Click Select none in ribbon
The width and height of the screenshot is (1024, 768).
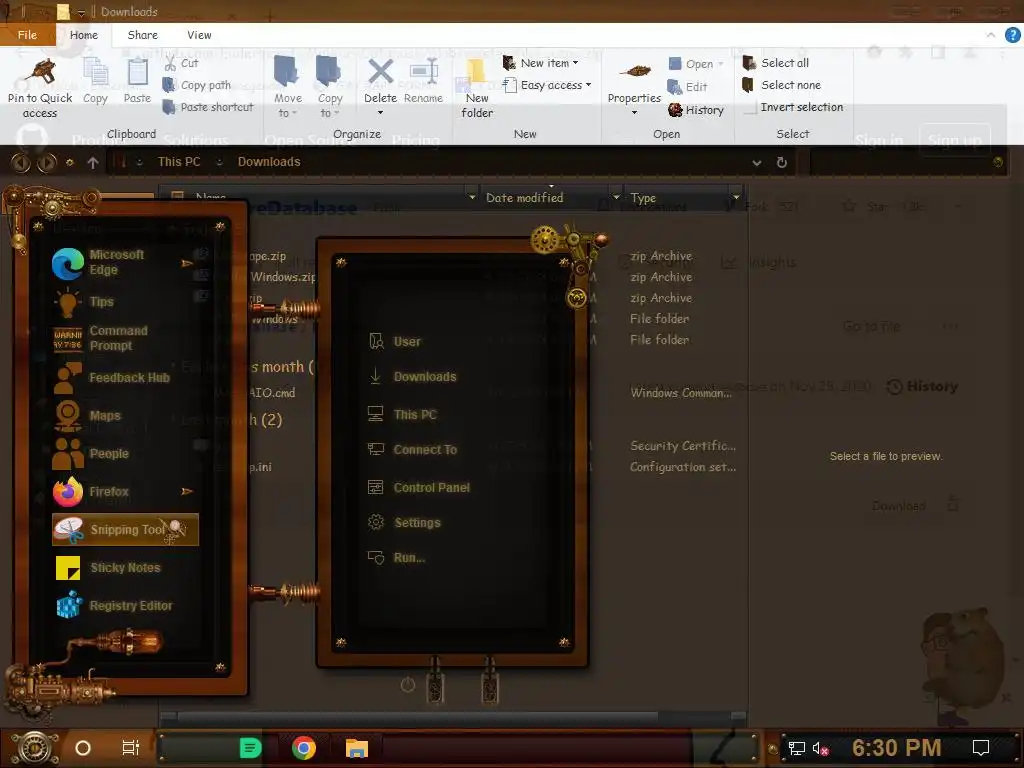(x=782, y=85)
